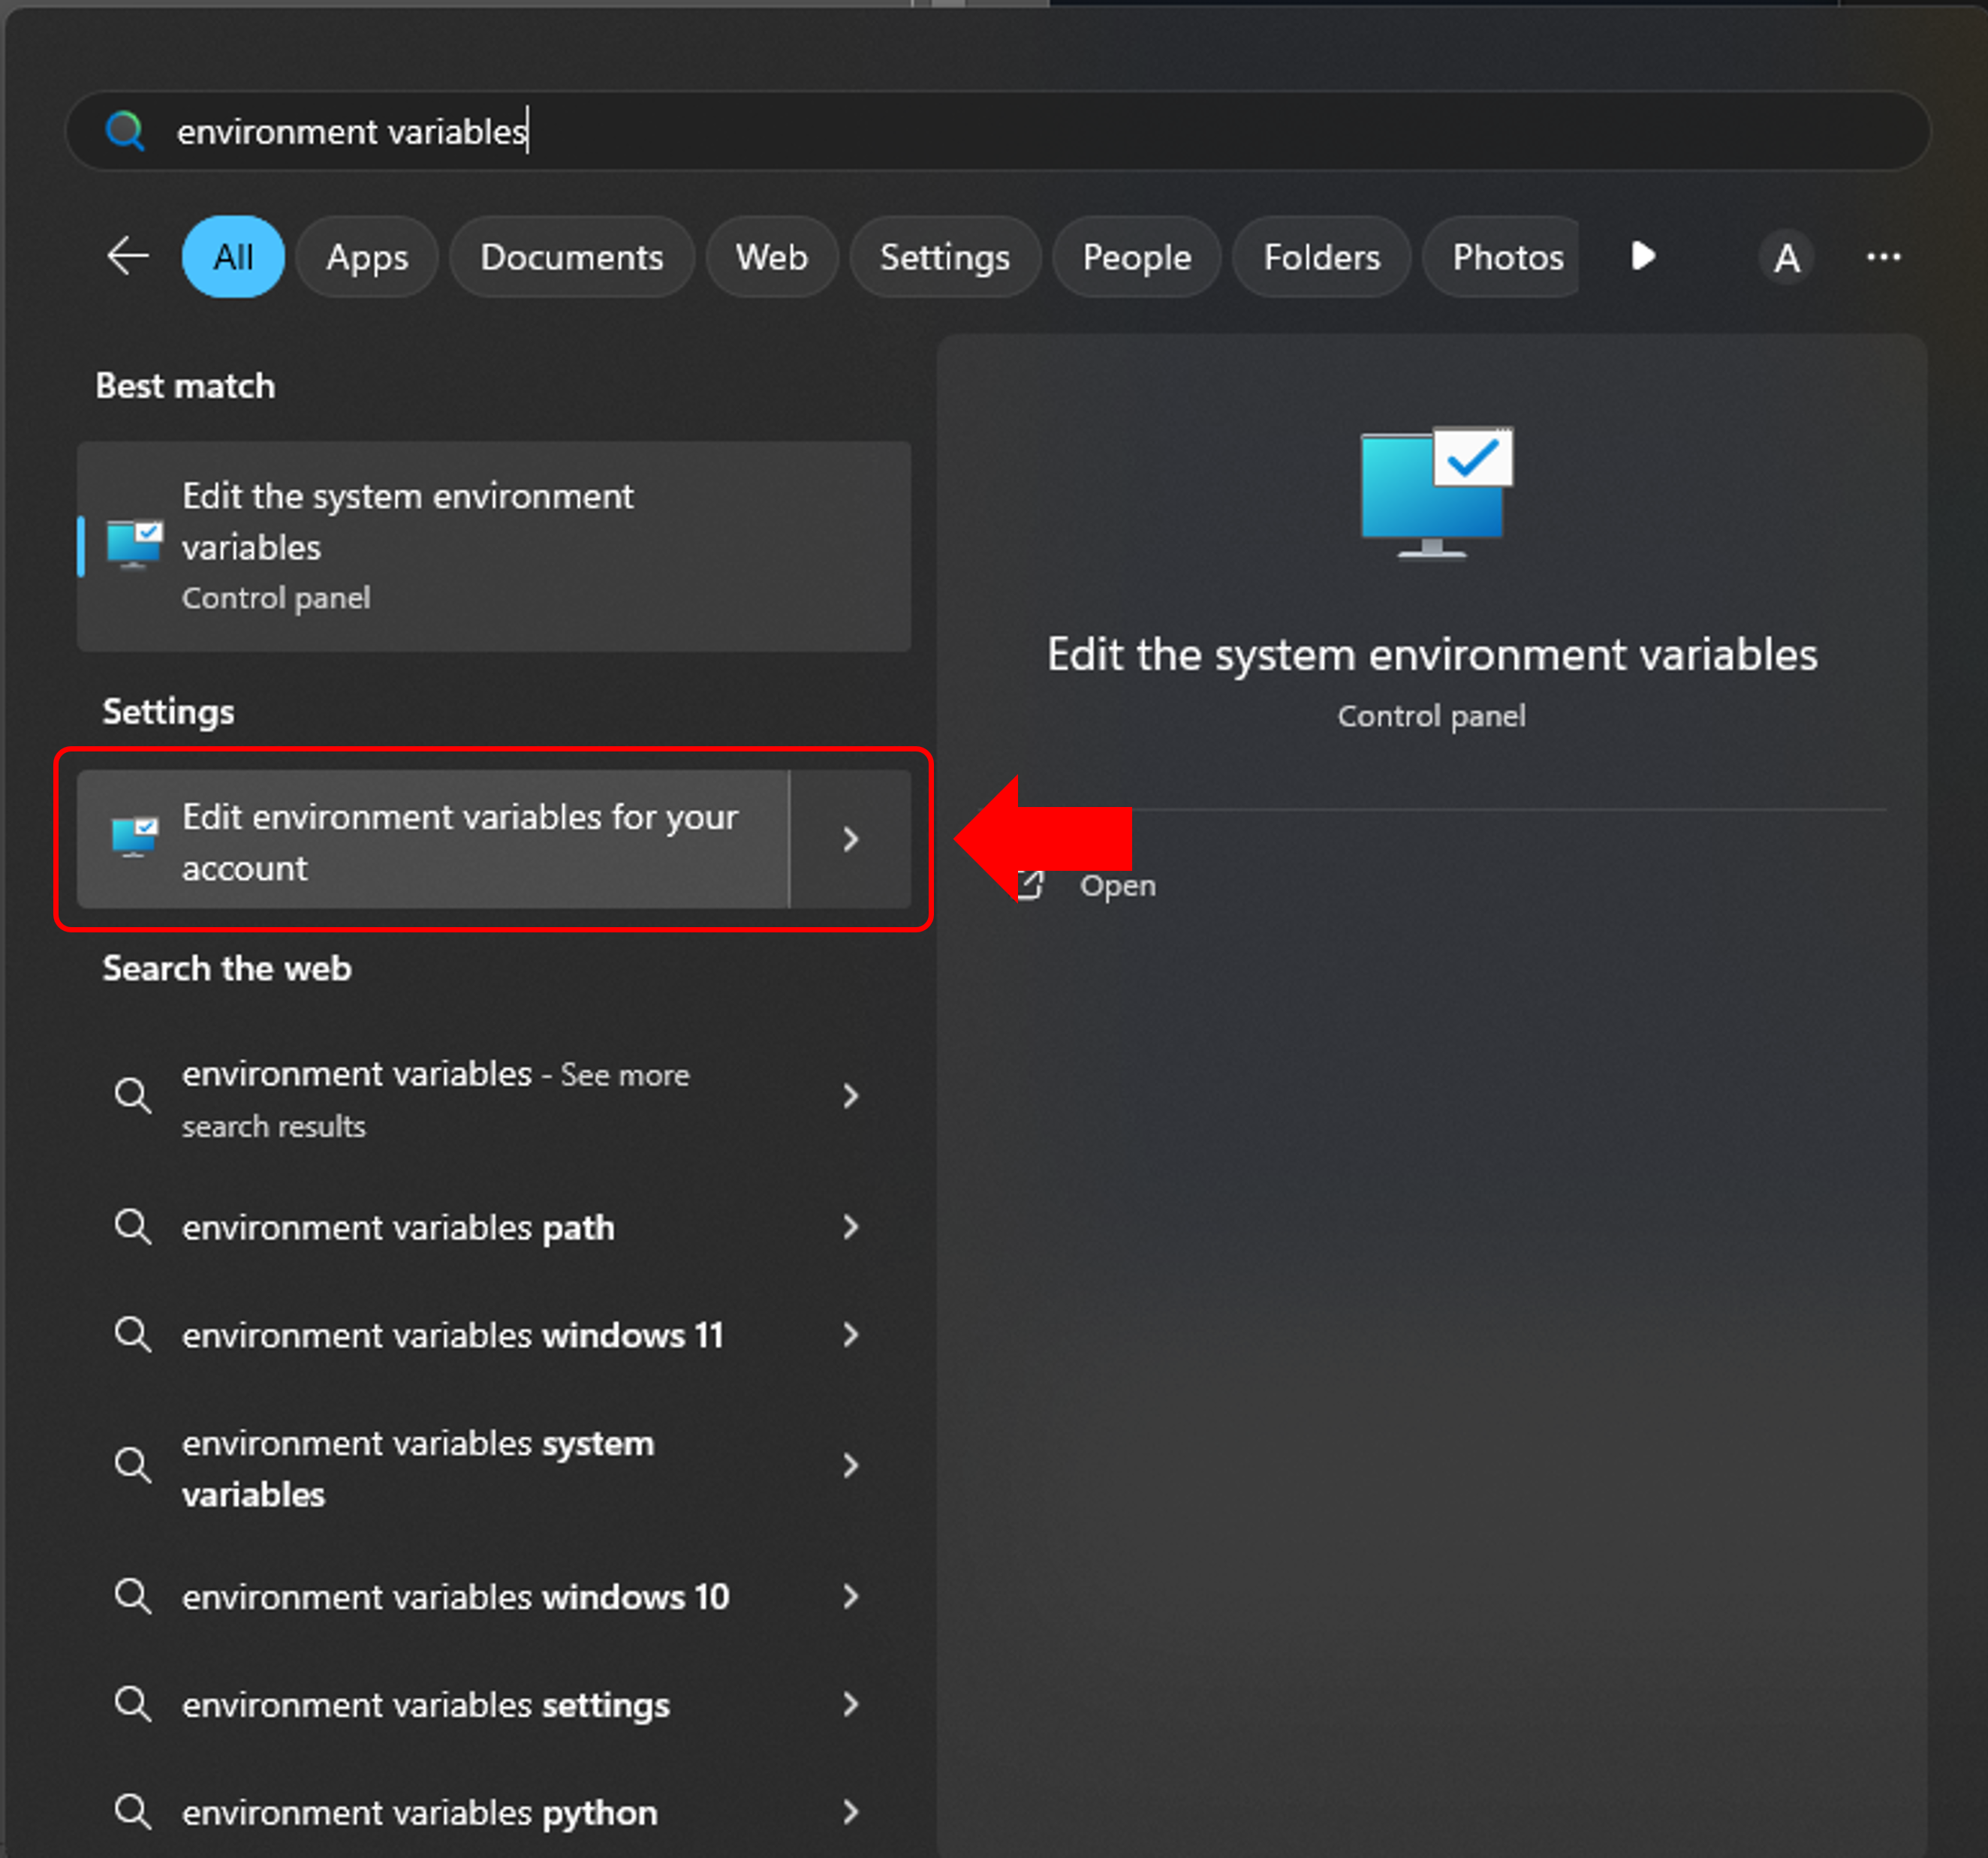Viewport: 1988px width, 1858px height.
Task: Click inside the search input field
Action: click(700, 131)
